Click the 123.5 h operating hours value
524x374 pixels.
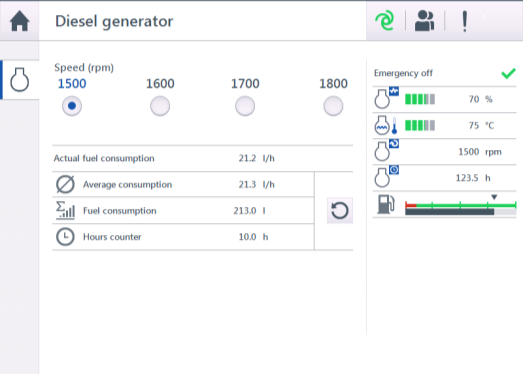(473, 178)
